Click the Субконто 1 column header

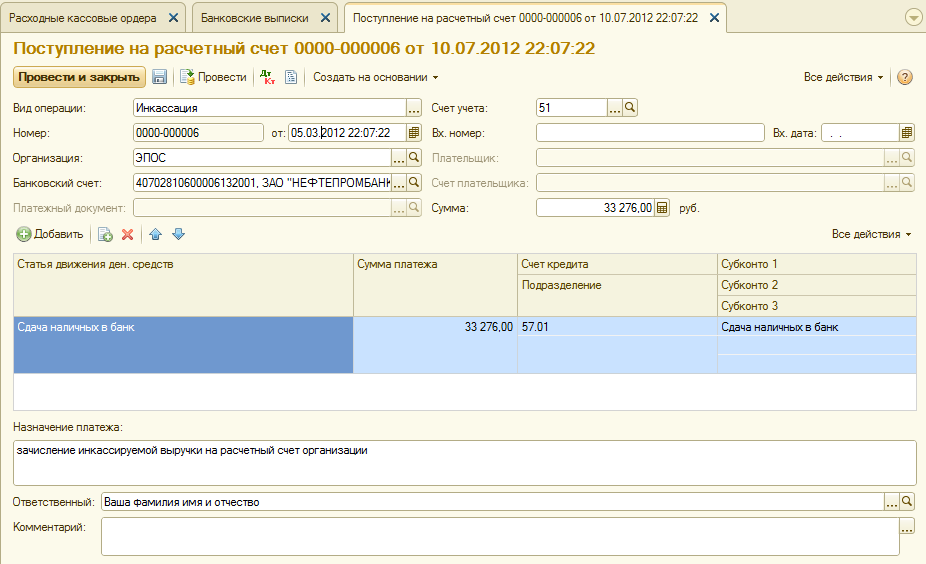coord(817,264)
